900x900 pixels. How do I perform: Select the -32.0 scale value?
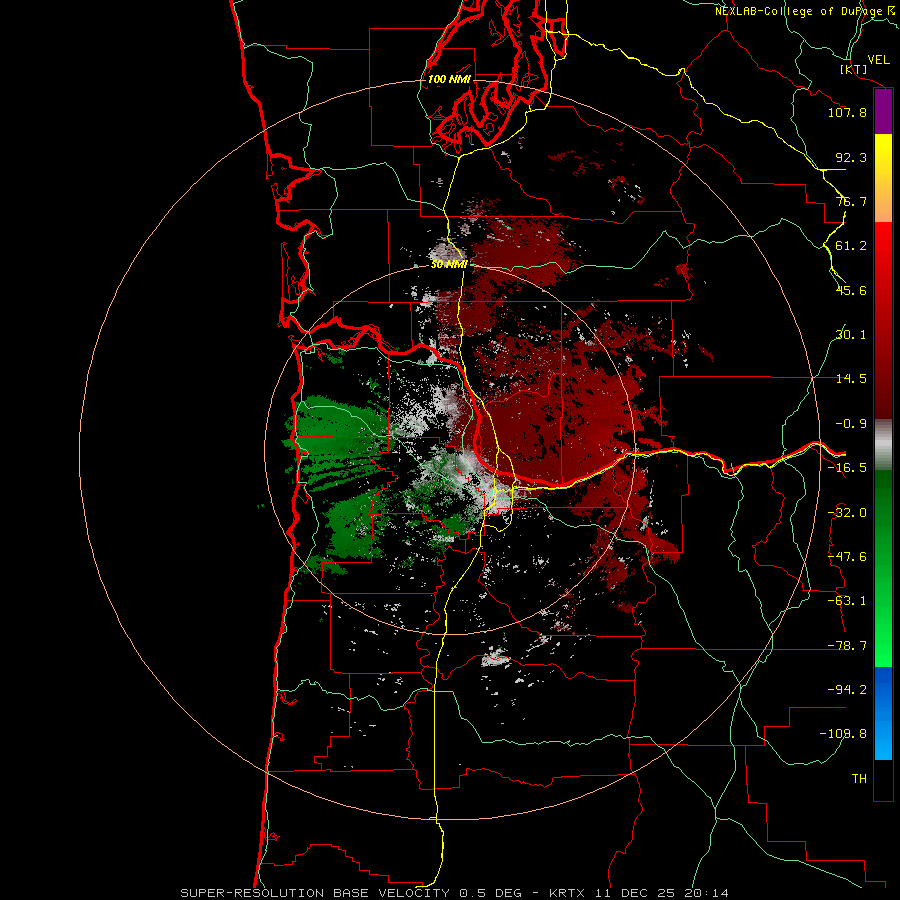(847, 513)
